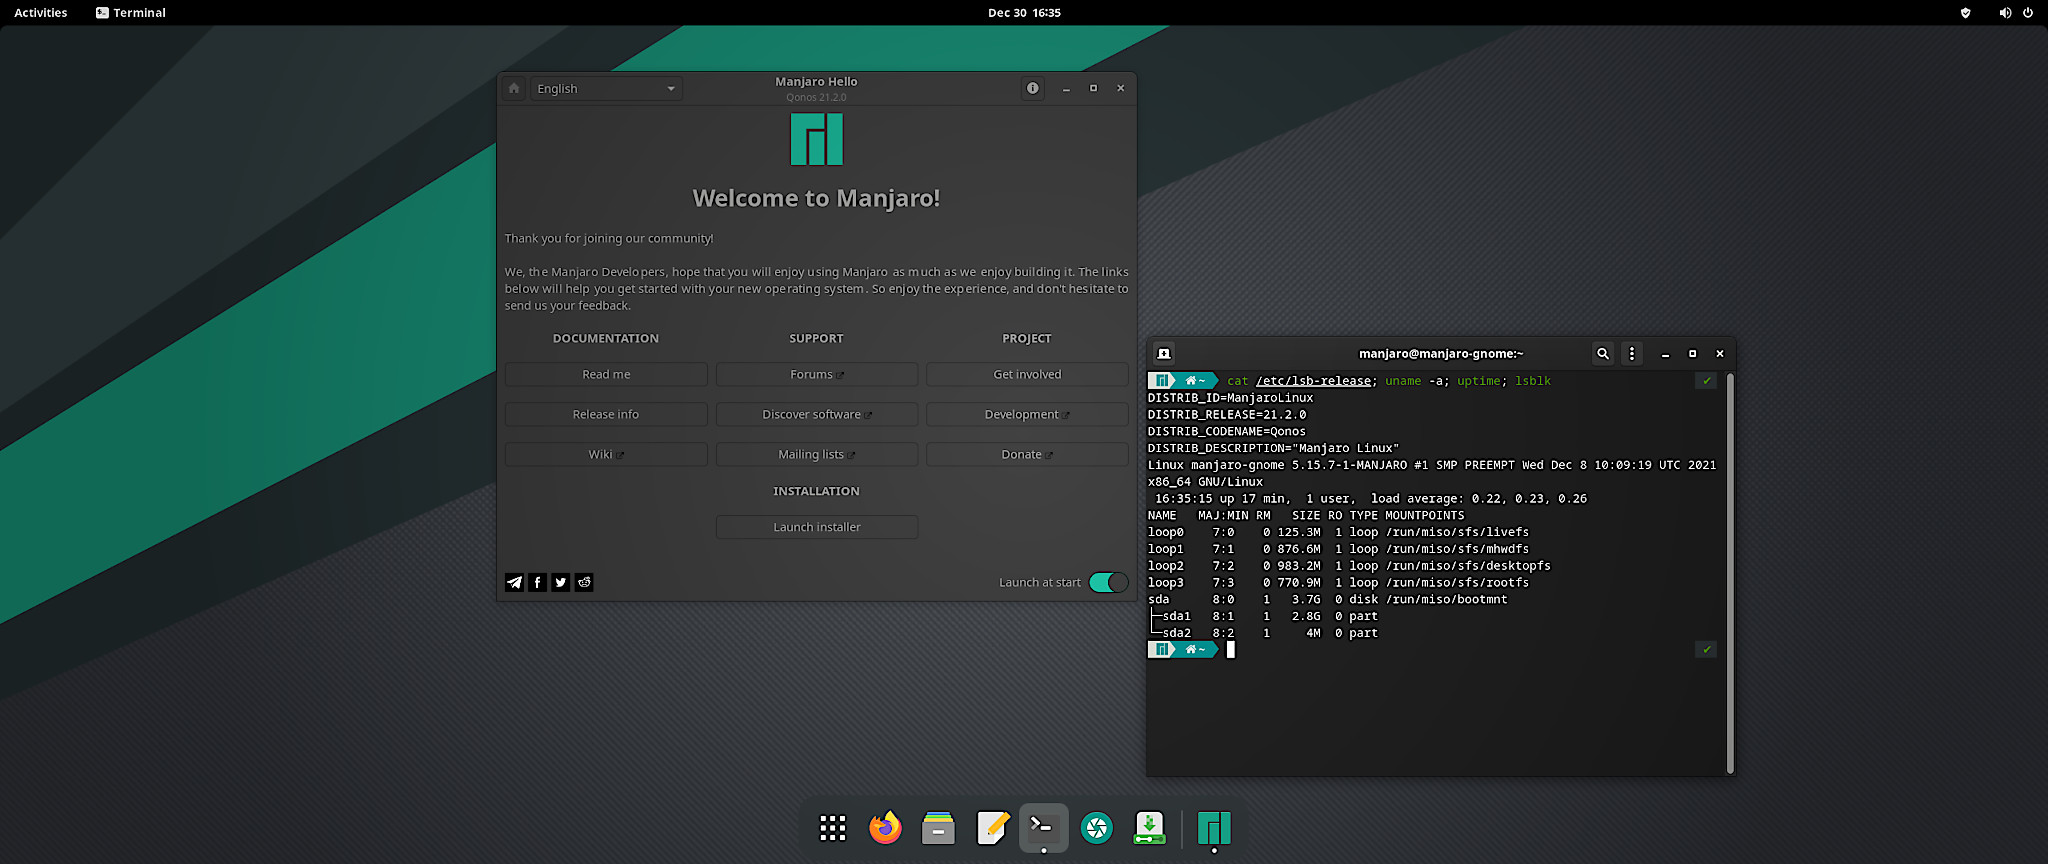Open the screenshot camera app in dock
The height and width of the screenshot is (864, 2048).
coord(1097,828)
